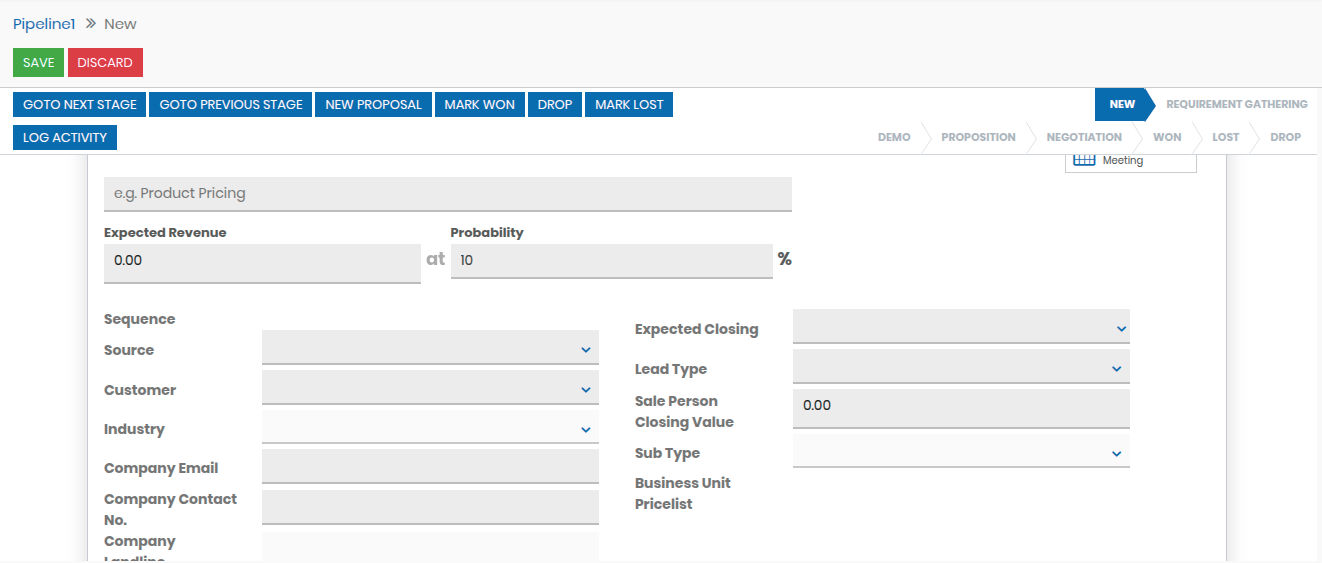Switch to the Negotiation stage
1322x563 pixels.
click(1083, 137)
